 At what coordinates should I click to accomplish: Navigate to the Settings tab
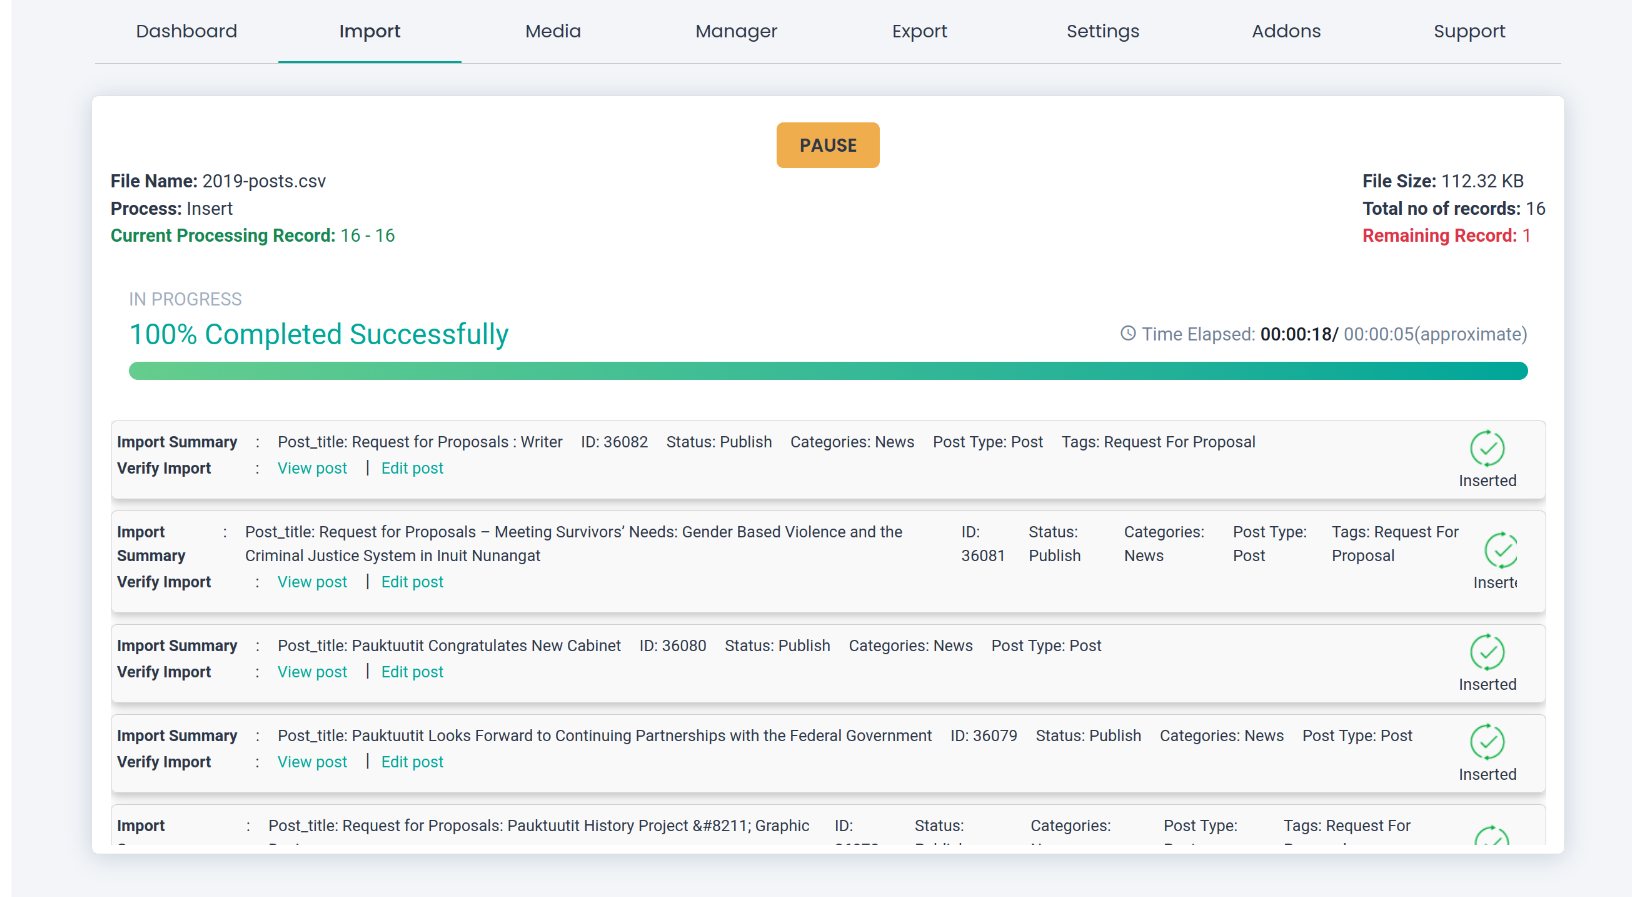(x=1102, y=31)
